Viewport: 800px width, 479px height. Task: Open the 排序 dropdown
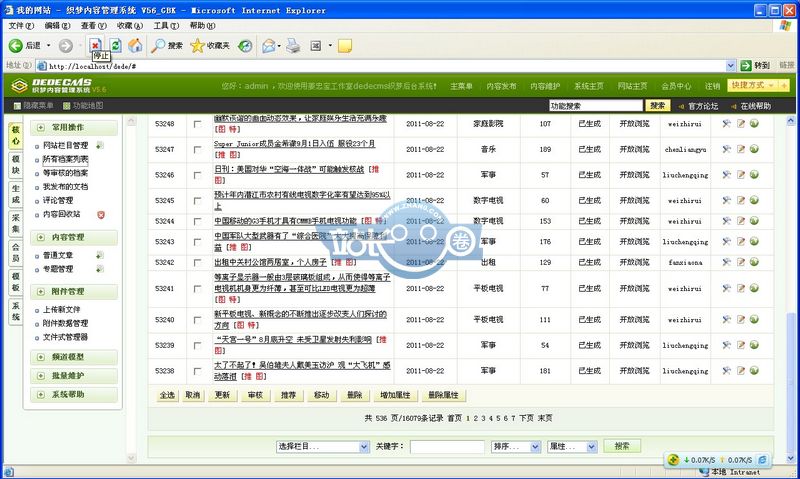516,447
